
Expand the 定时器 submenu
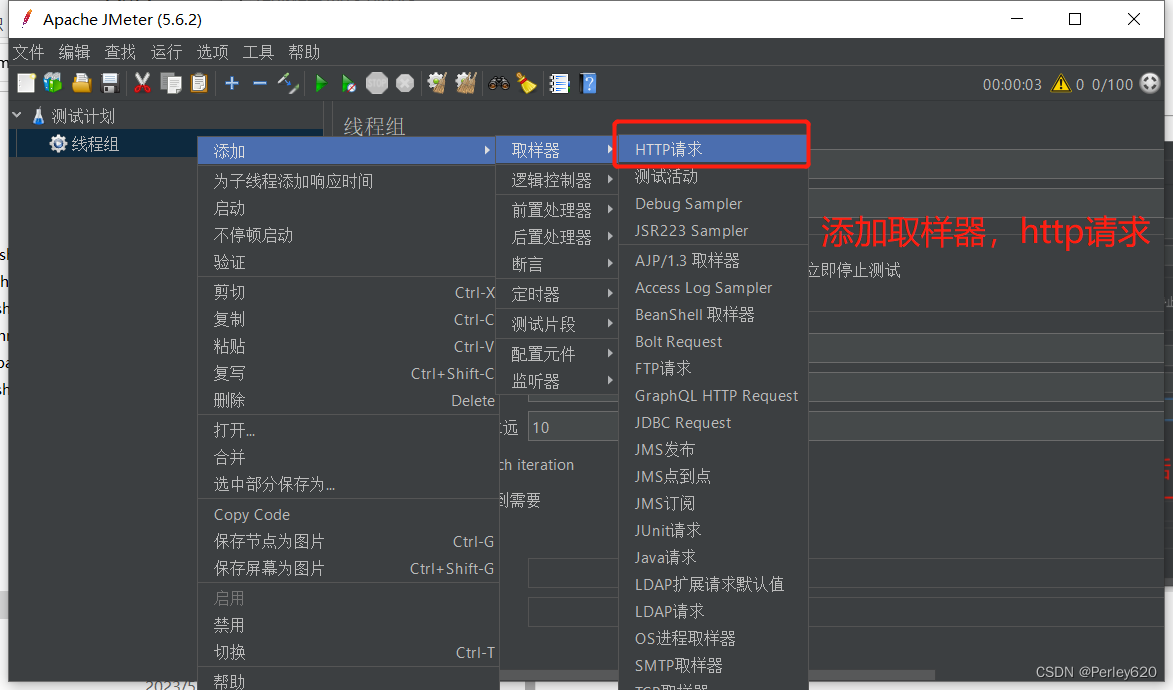557,294
